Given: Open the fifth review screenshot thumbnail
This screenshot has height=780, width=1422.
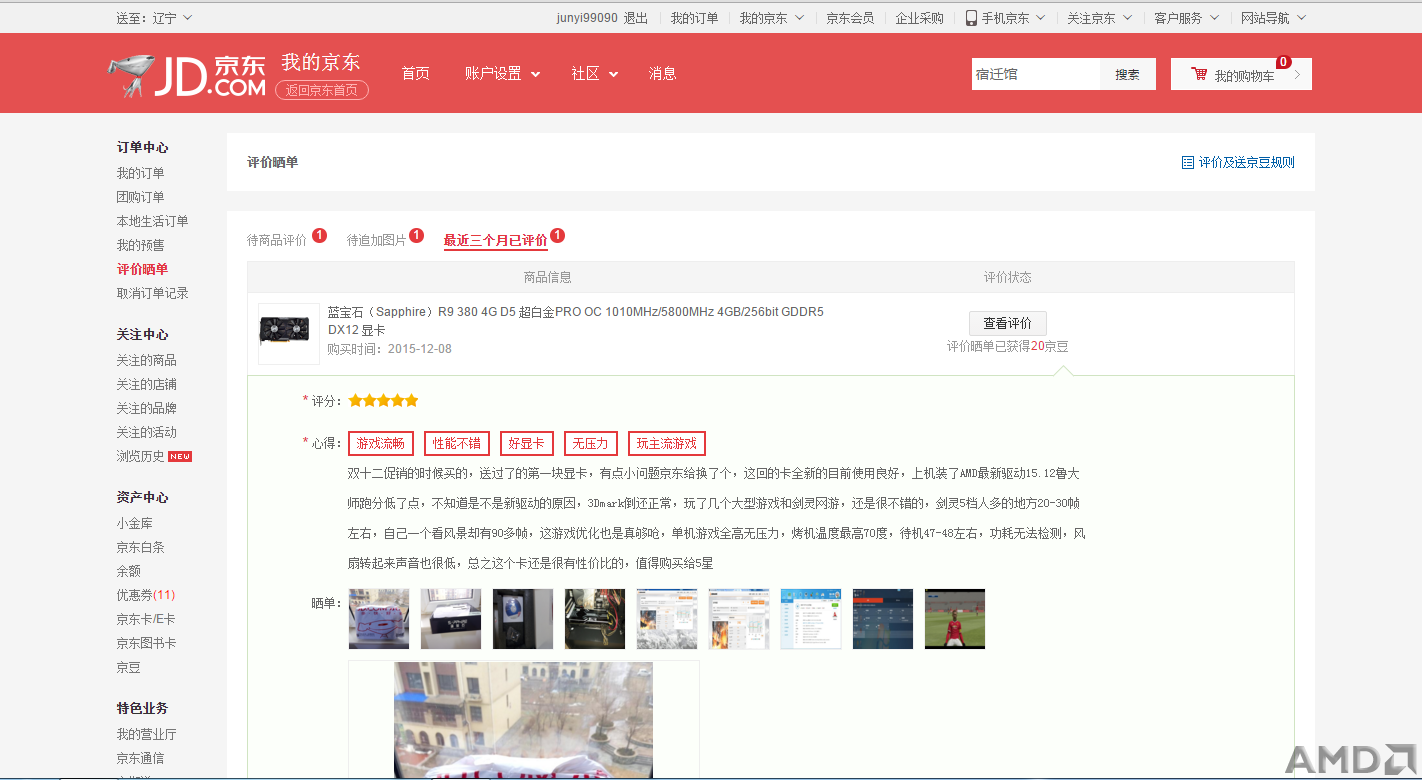Looking at the screenshot, I should point(667,619).
